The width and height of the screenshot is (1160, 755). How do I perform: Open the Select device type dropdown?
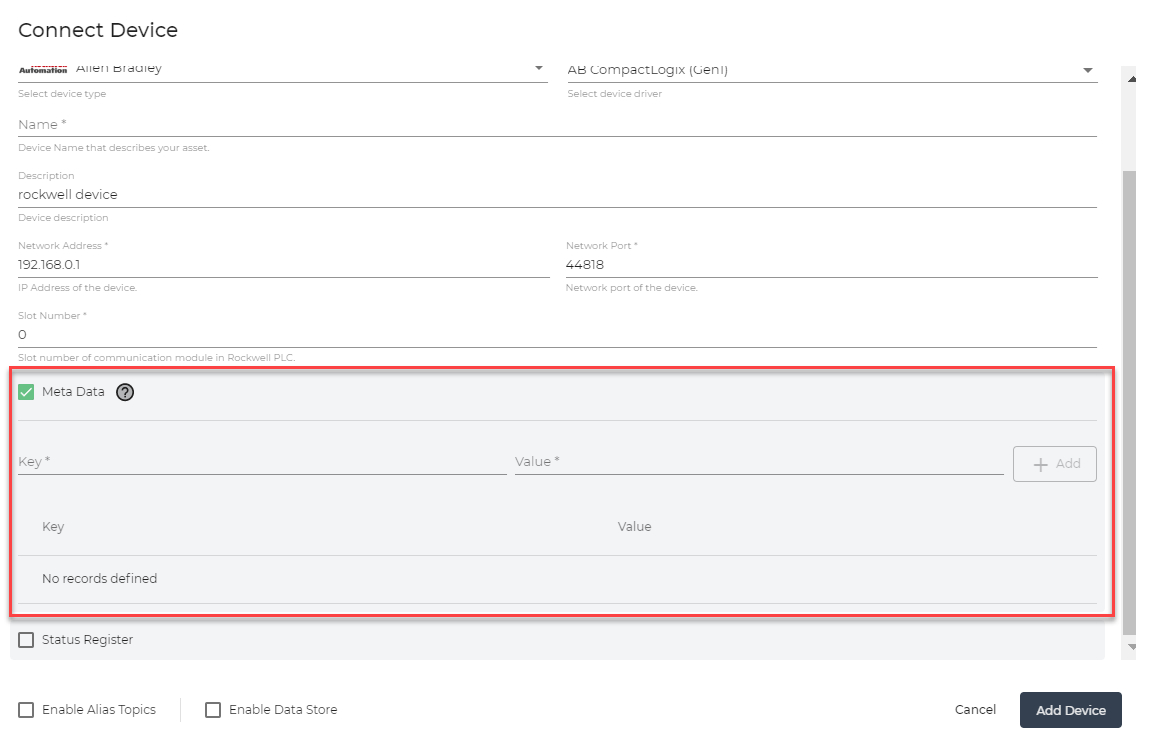(538, 68)
